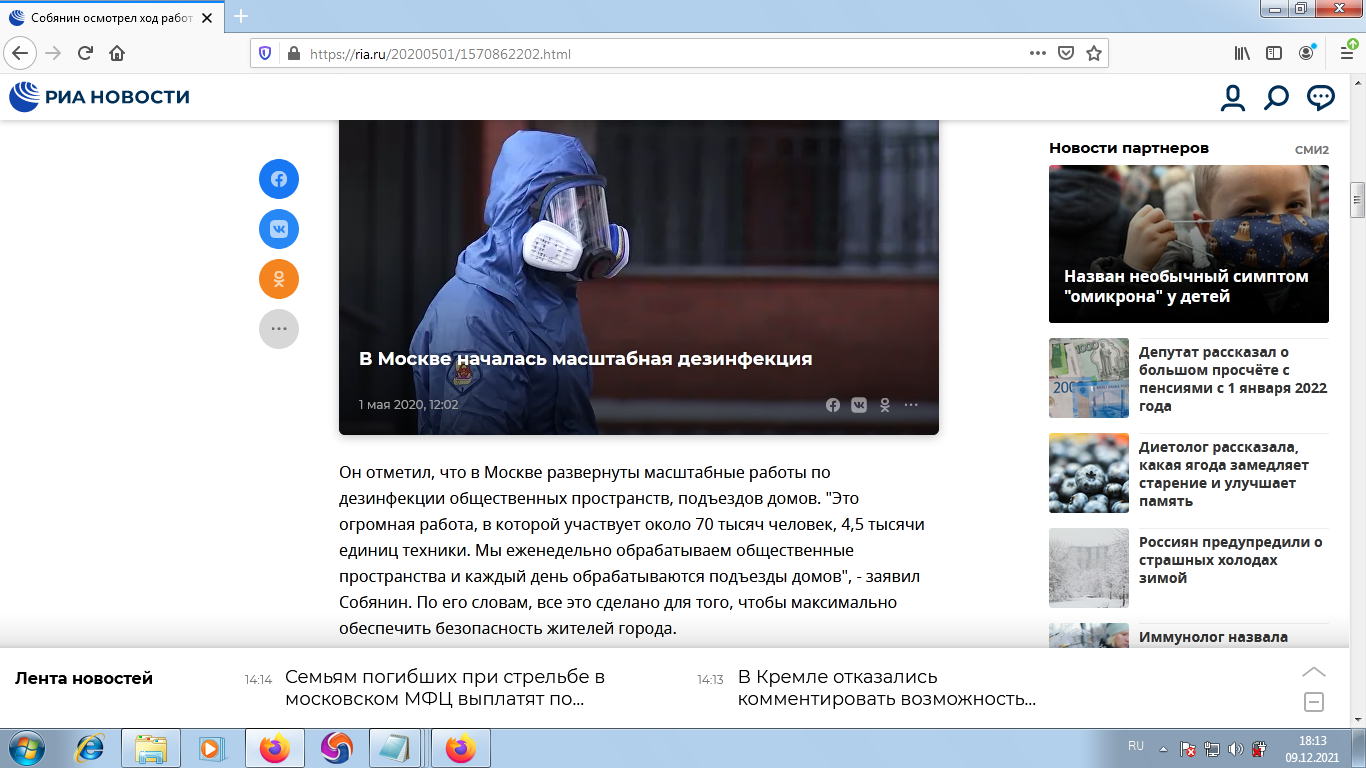1366x768 pixels.
Task: Share article via VK sidebar button
Action: (279, 229)
